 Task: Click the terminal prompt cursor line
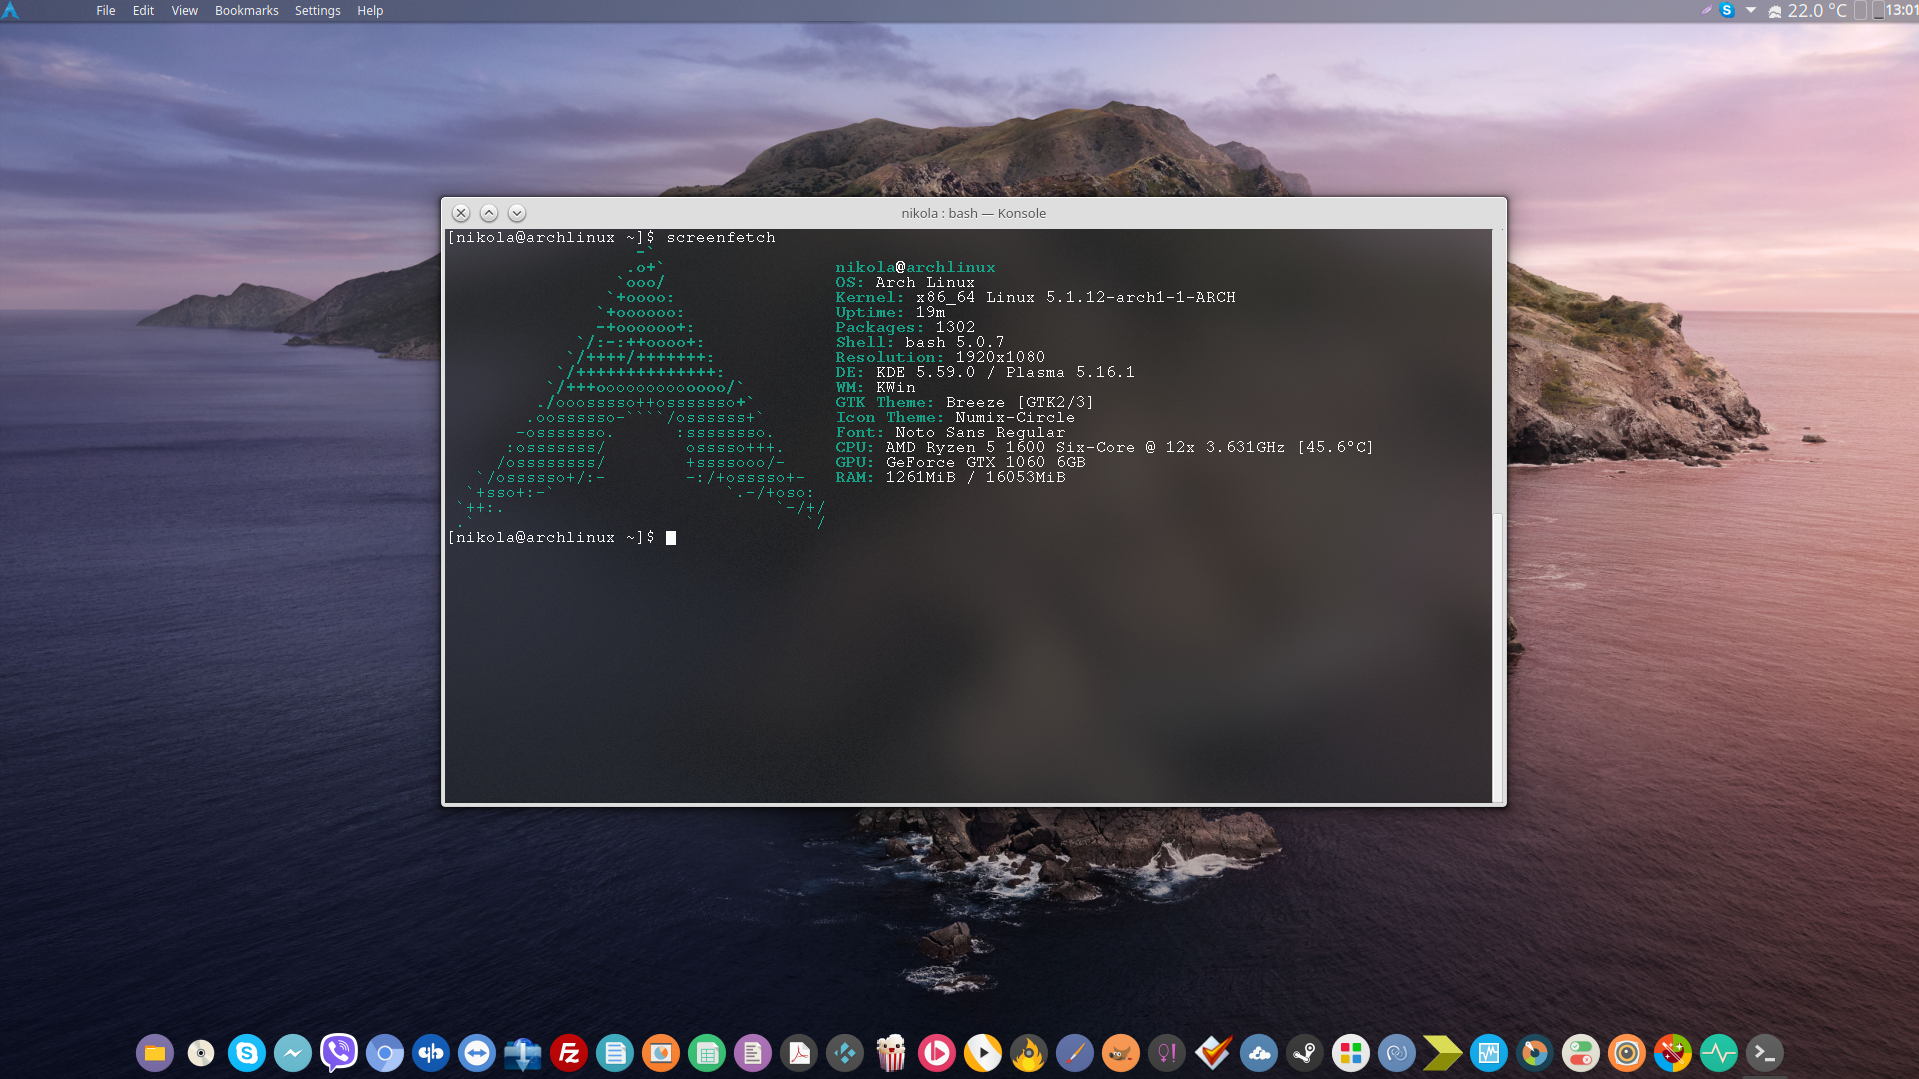[x=562, y=538]
